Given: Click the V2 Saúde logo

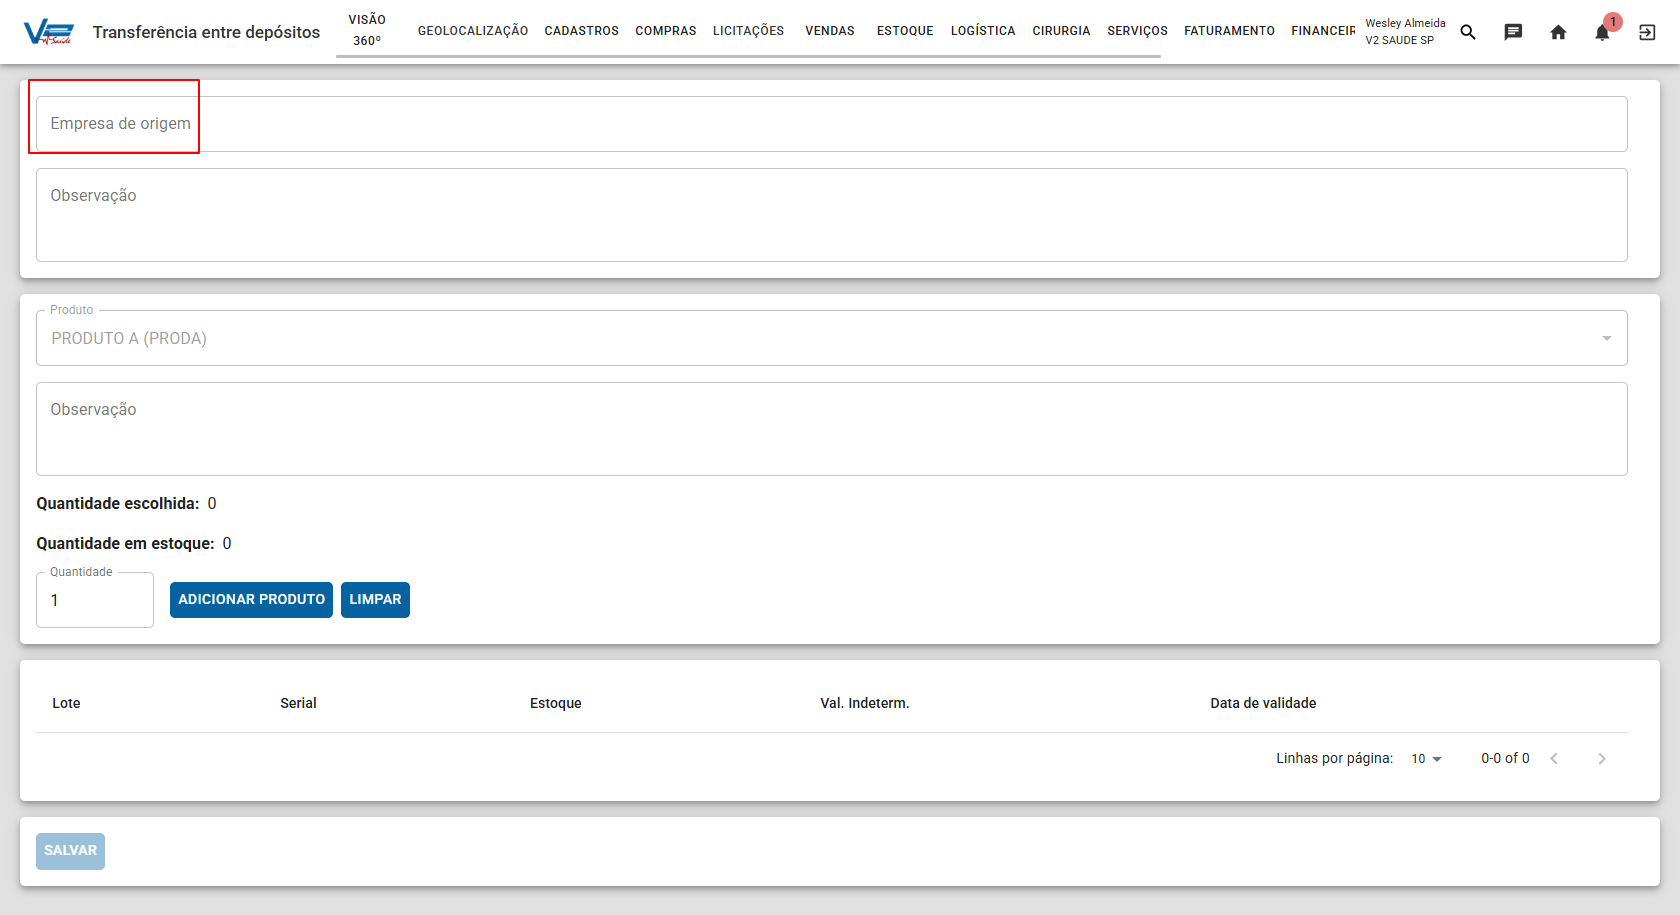Looking at the screenshot, I should click(x=48, y=33).
